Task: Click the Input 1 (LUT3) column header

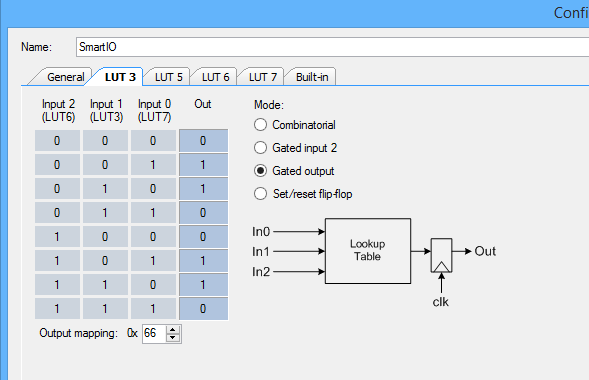Action: [x=106, y=110]
